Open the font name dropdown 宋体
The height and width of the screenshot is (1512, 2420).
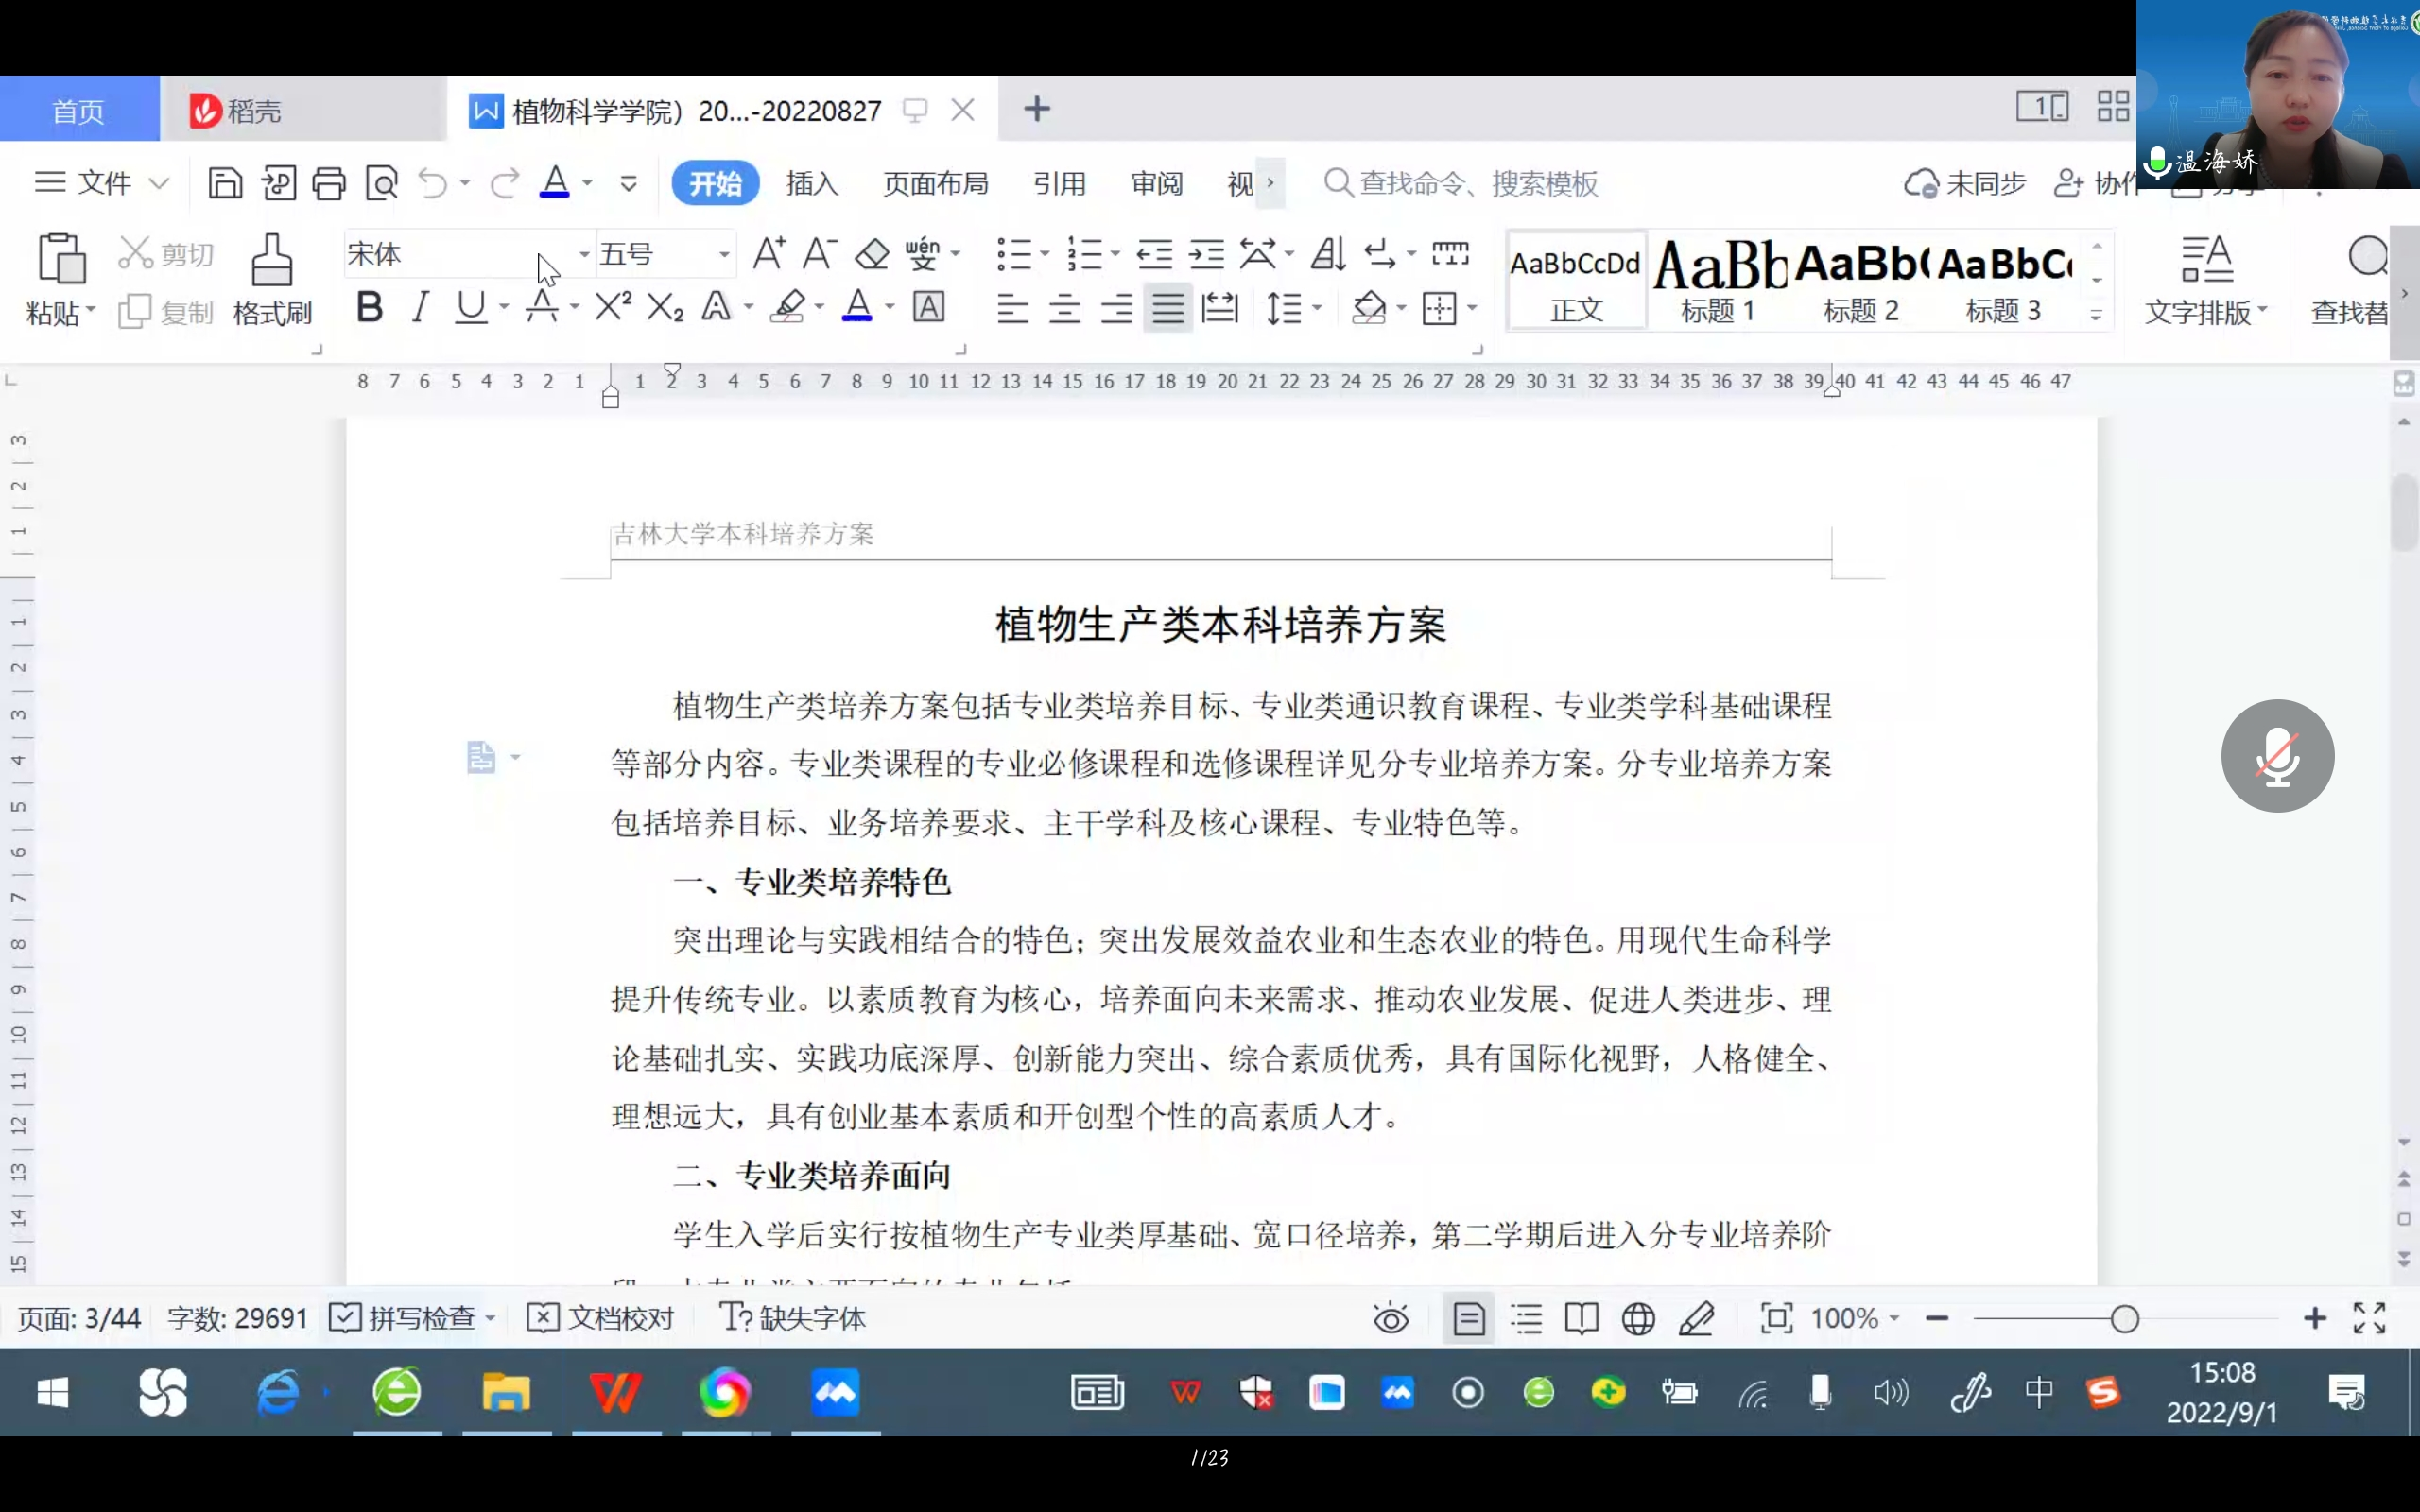(584, 254)
